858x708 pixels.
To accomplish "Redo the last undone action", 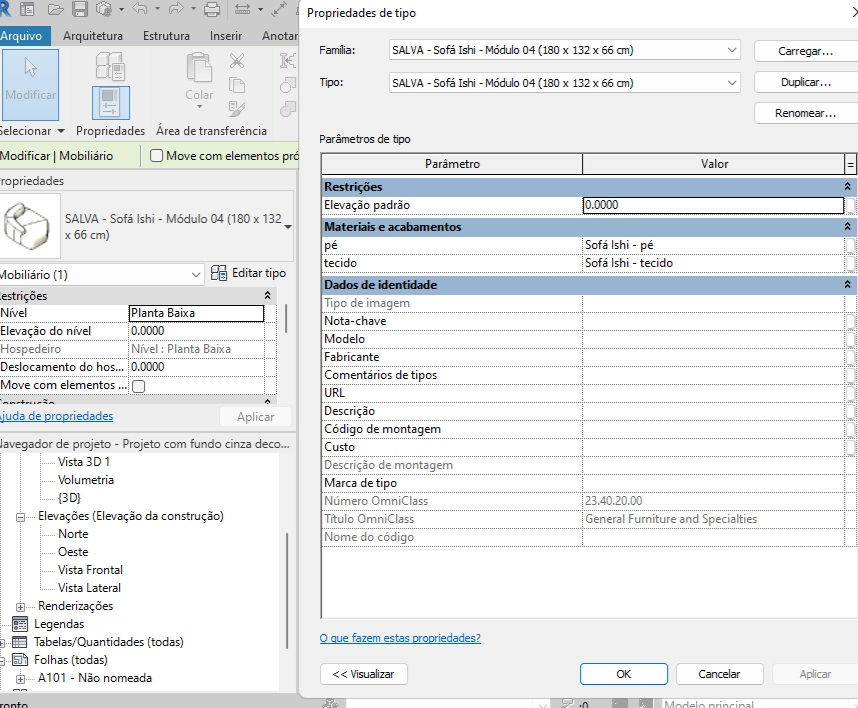I will [176, 9].
